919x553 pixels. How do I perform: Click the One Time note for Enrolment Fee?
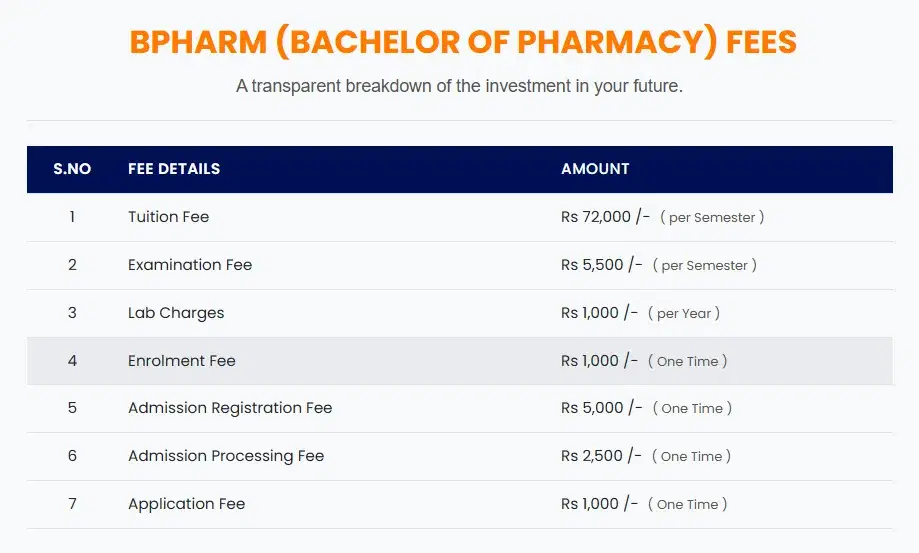pos(688,362)
